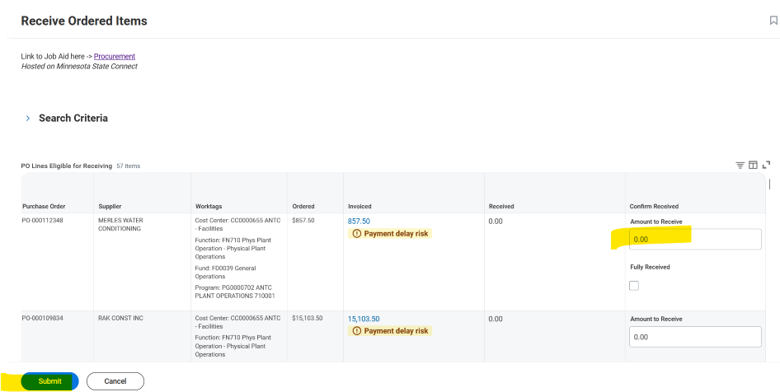Expand the Search Criteria section
Image resolution: width=780 pixels, height=392 pixels.
tap(28, 118)
